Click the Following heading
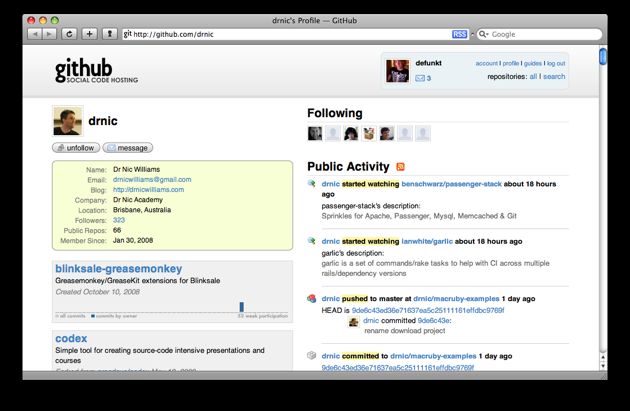The height and width of the screenshot is (411, 630). click(335, 113)
